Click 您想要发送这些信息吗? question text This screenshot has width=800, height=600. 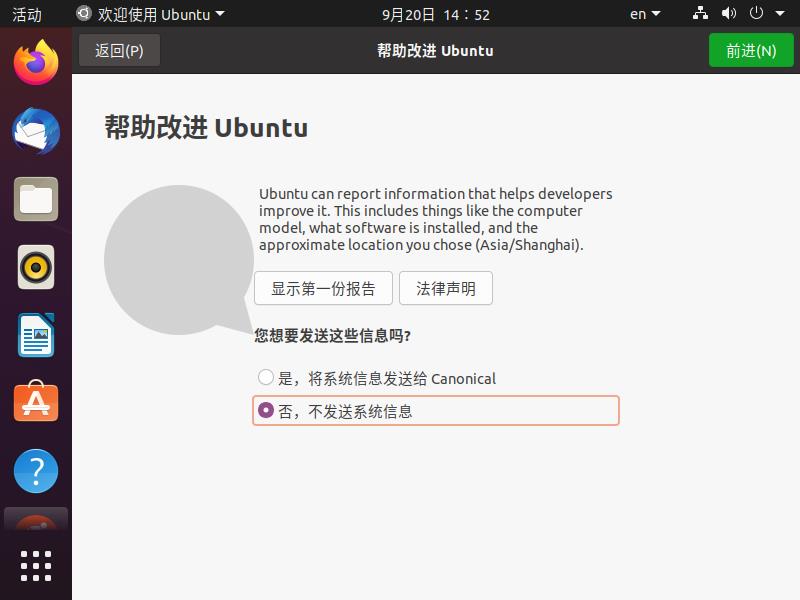coord(333,335)
